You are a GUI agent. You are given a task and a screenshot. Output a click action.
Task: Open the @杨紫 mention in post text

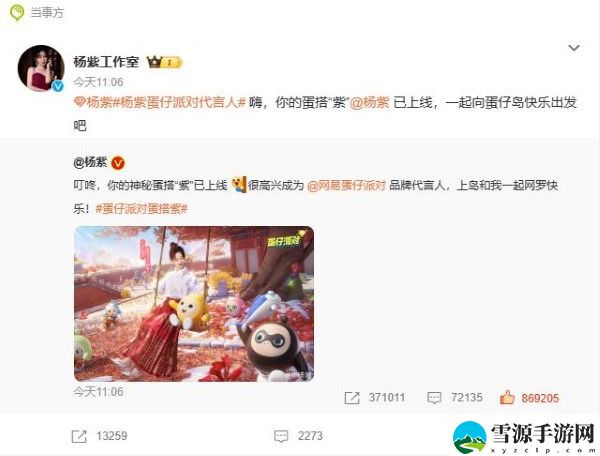[370, 103]
